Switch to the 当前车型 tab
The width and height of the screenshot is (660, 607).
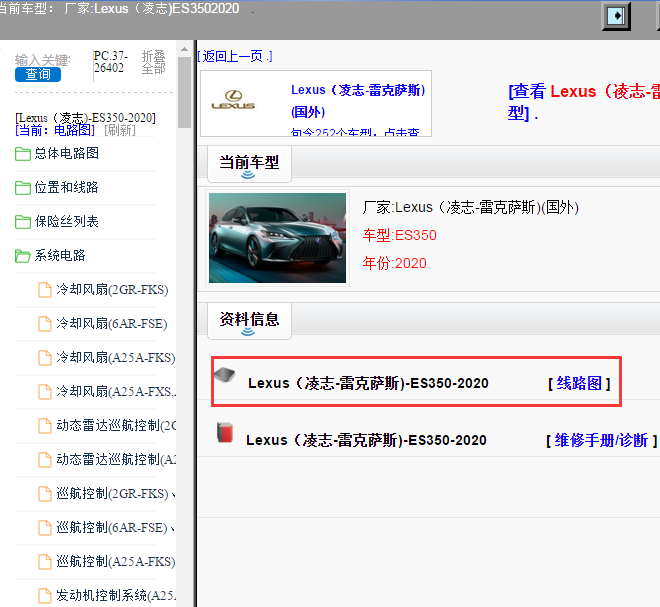tap(249, 164)
